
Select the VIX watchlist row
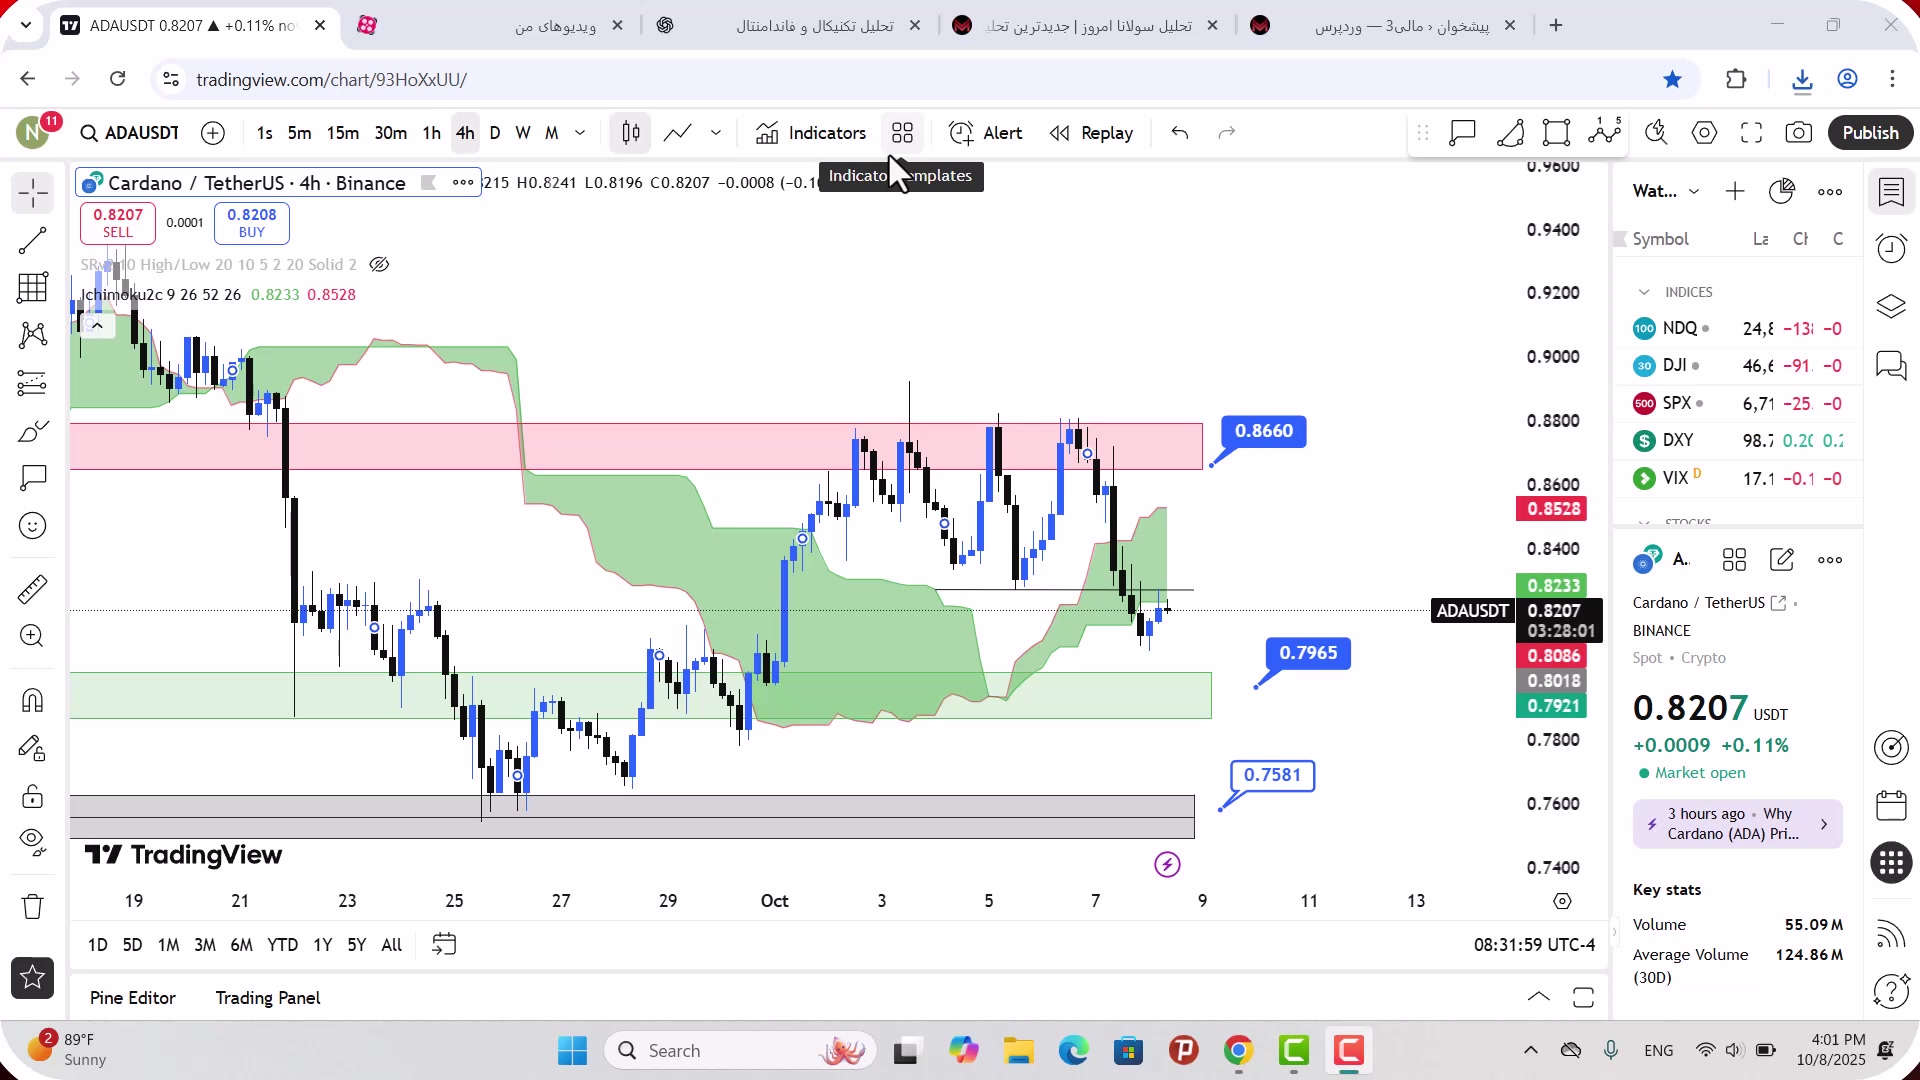pos(1738,479)
